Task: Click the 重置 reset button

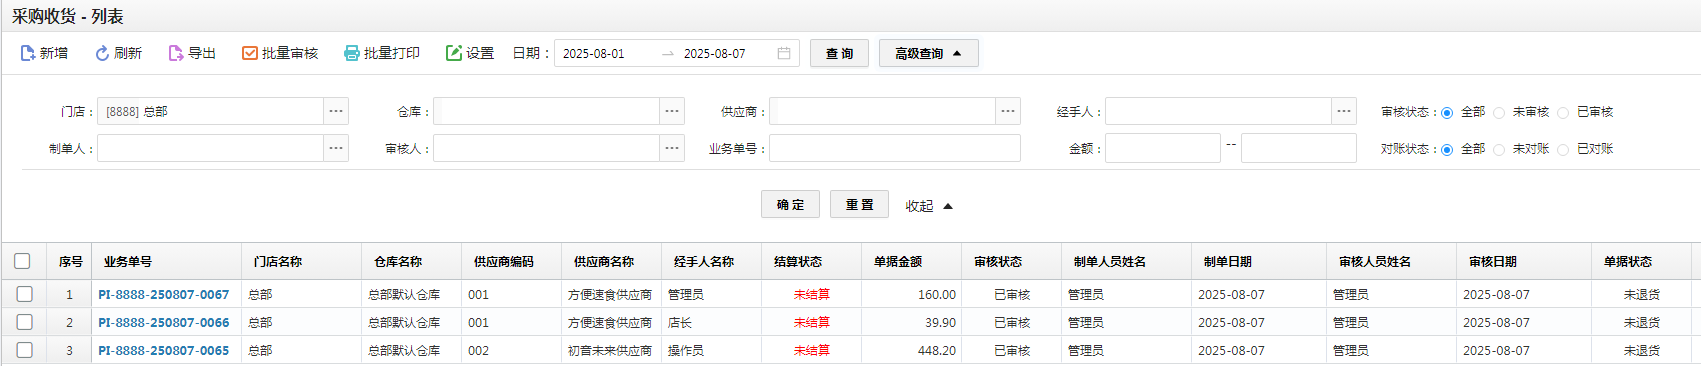Action: (860, 204)
